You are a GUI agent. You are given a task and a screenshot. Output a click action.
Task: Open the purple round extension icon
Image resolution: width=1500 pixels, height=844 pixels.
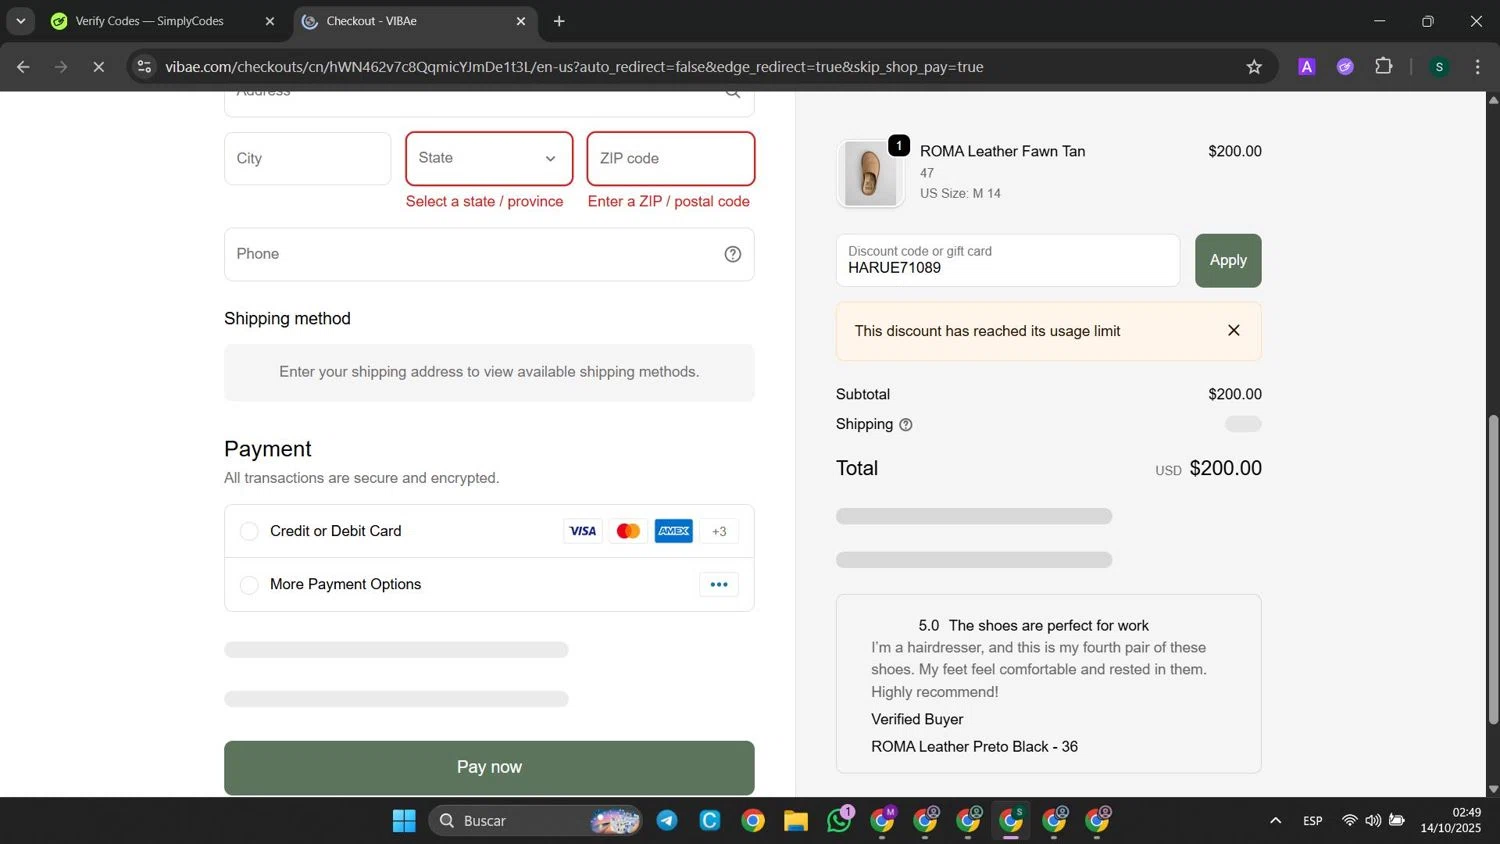click(x=1345, y=67)
